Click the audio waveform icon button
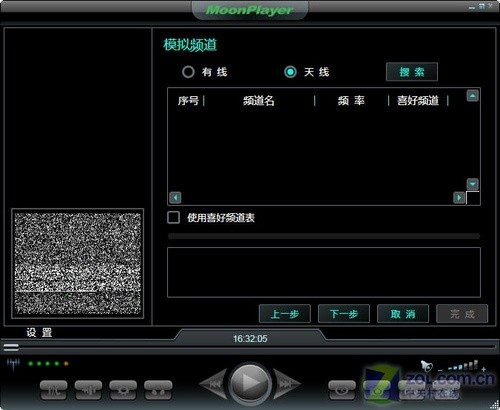This screenshot has height=410, width=500. click(88, 390)
